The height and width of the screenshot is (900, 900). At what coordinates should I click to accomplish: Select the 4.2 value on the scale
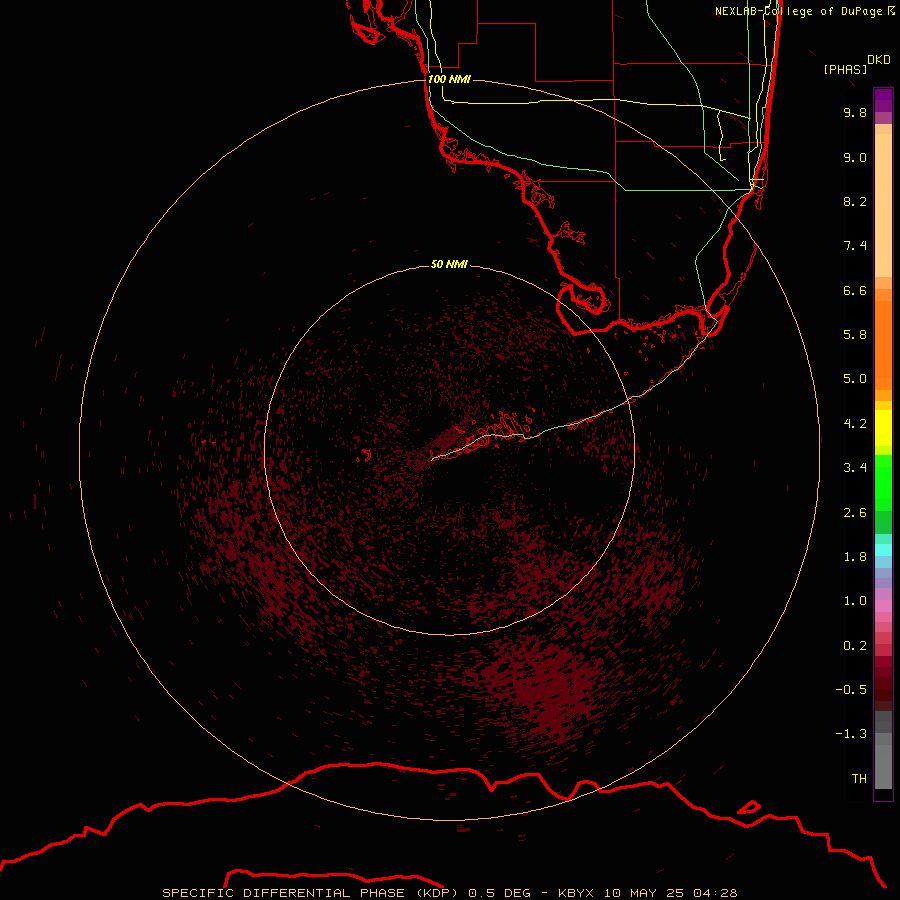(855, 424)
